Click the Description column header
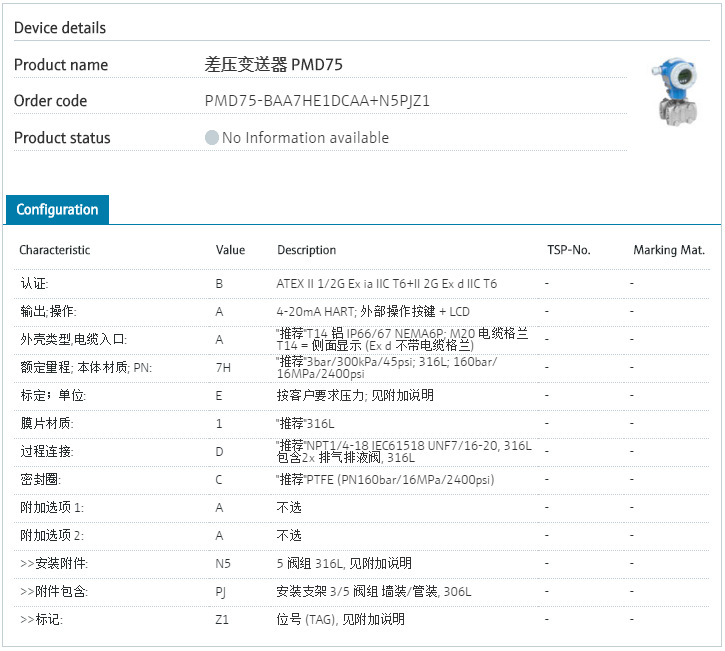 click(307, 250)
